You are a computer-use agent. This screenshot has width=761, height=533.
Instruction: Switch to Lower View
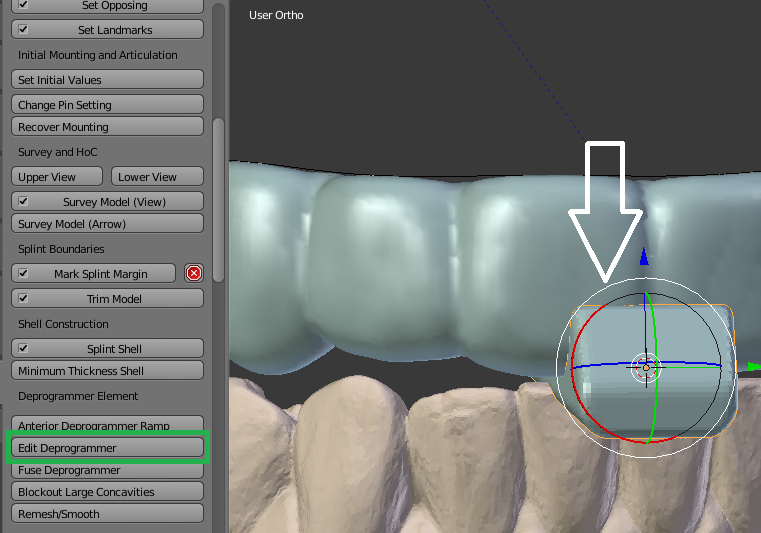click(157, 177)
